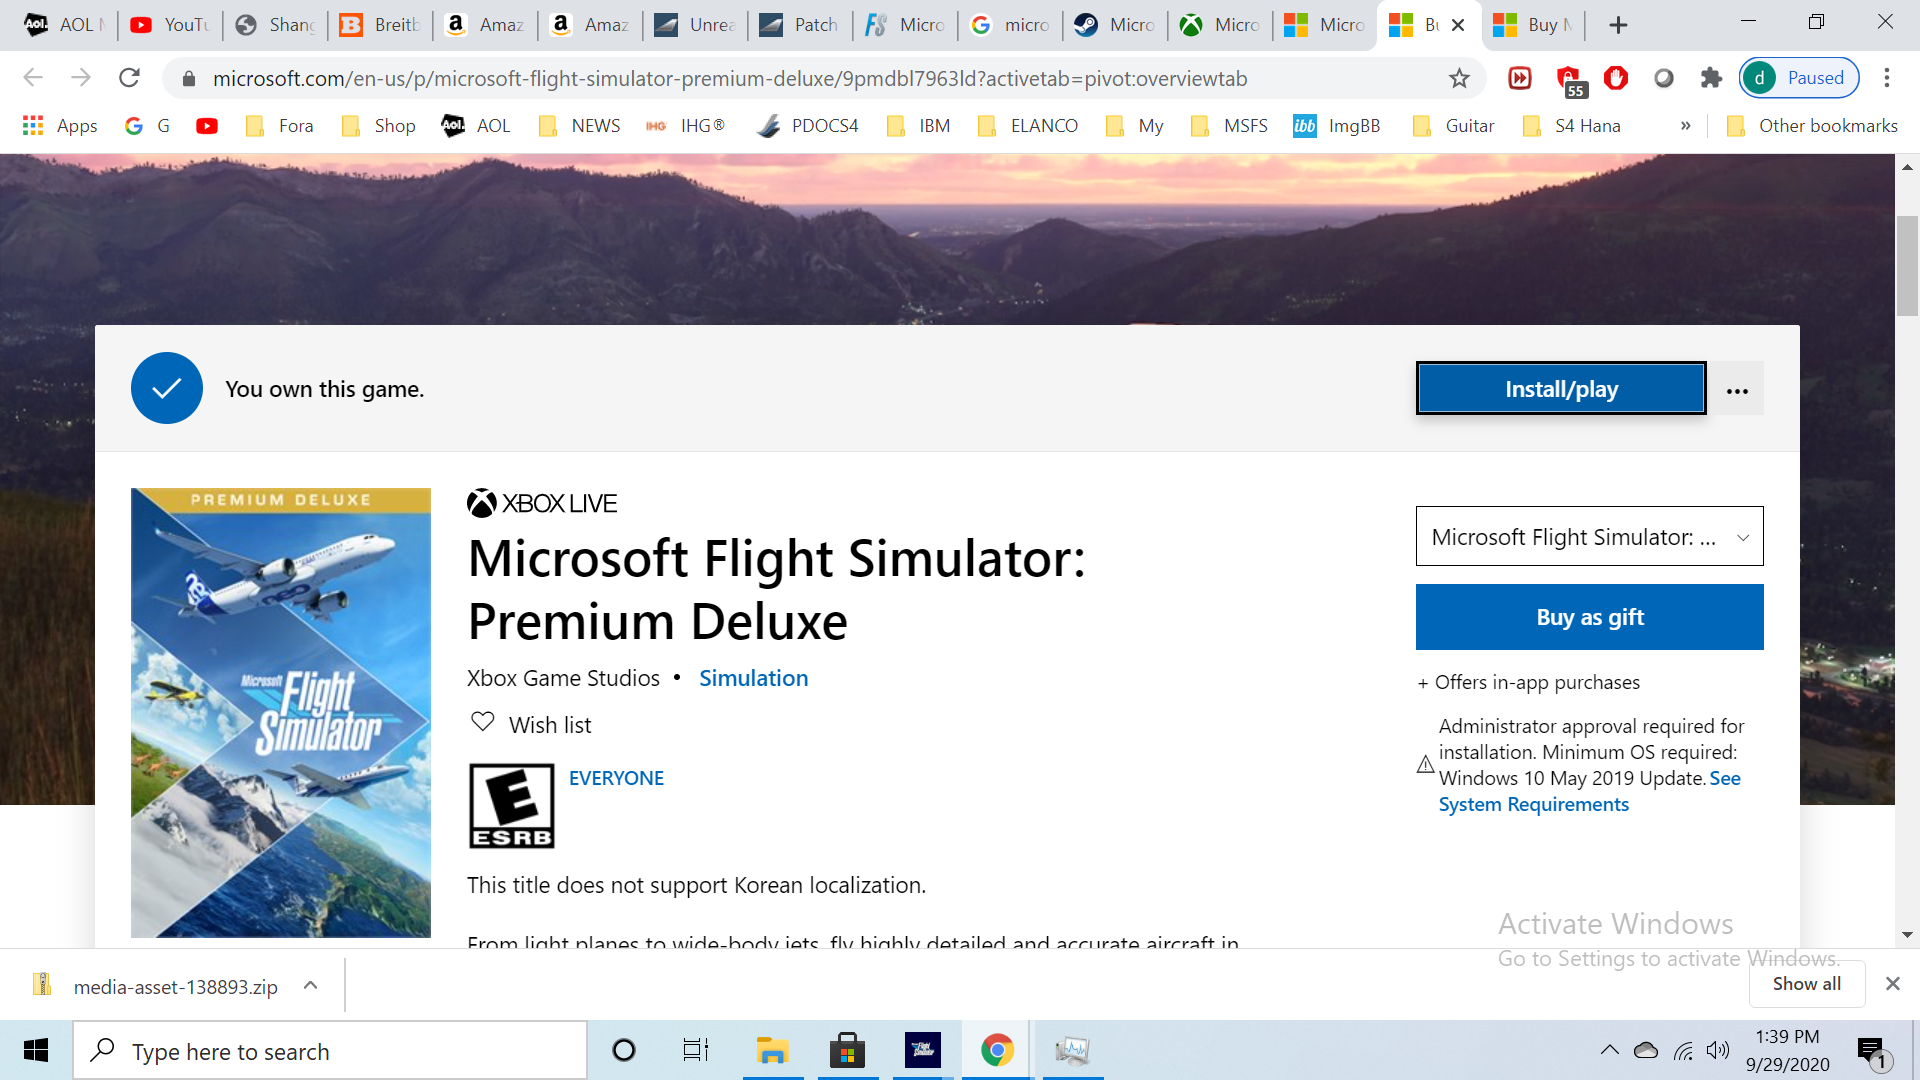
Task: Open File Explorer from the taskbar
Action: 772,1050
